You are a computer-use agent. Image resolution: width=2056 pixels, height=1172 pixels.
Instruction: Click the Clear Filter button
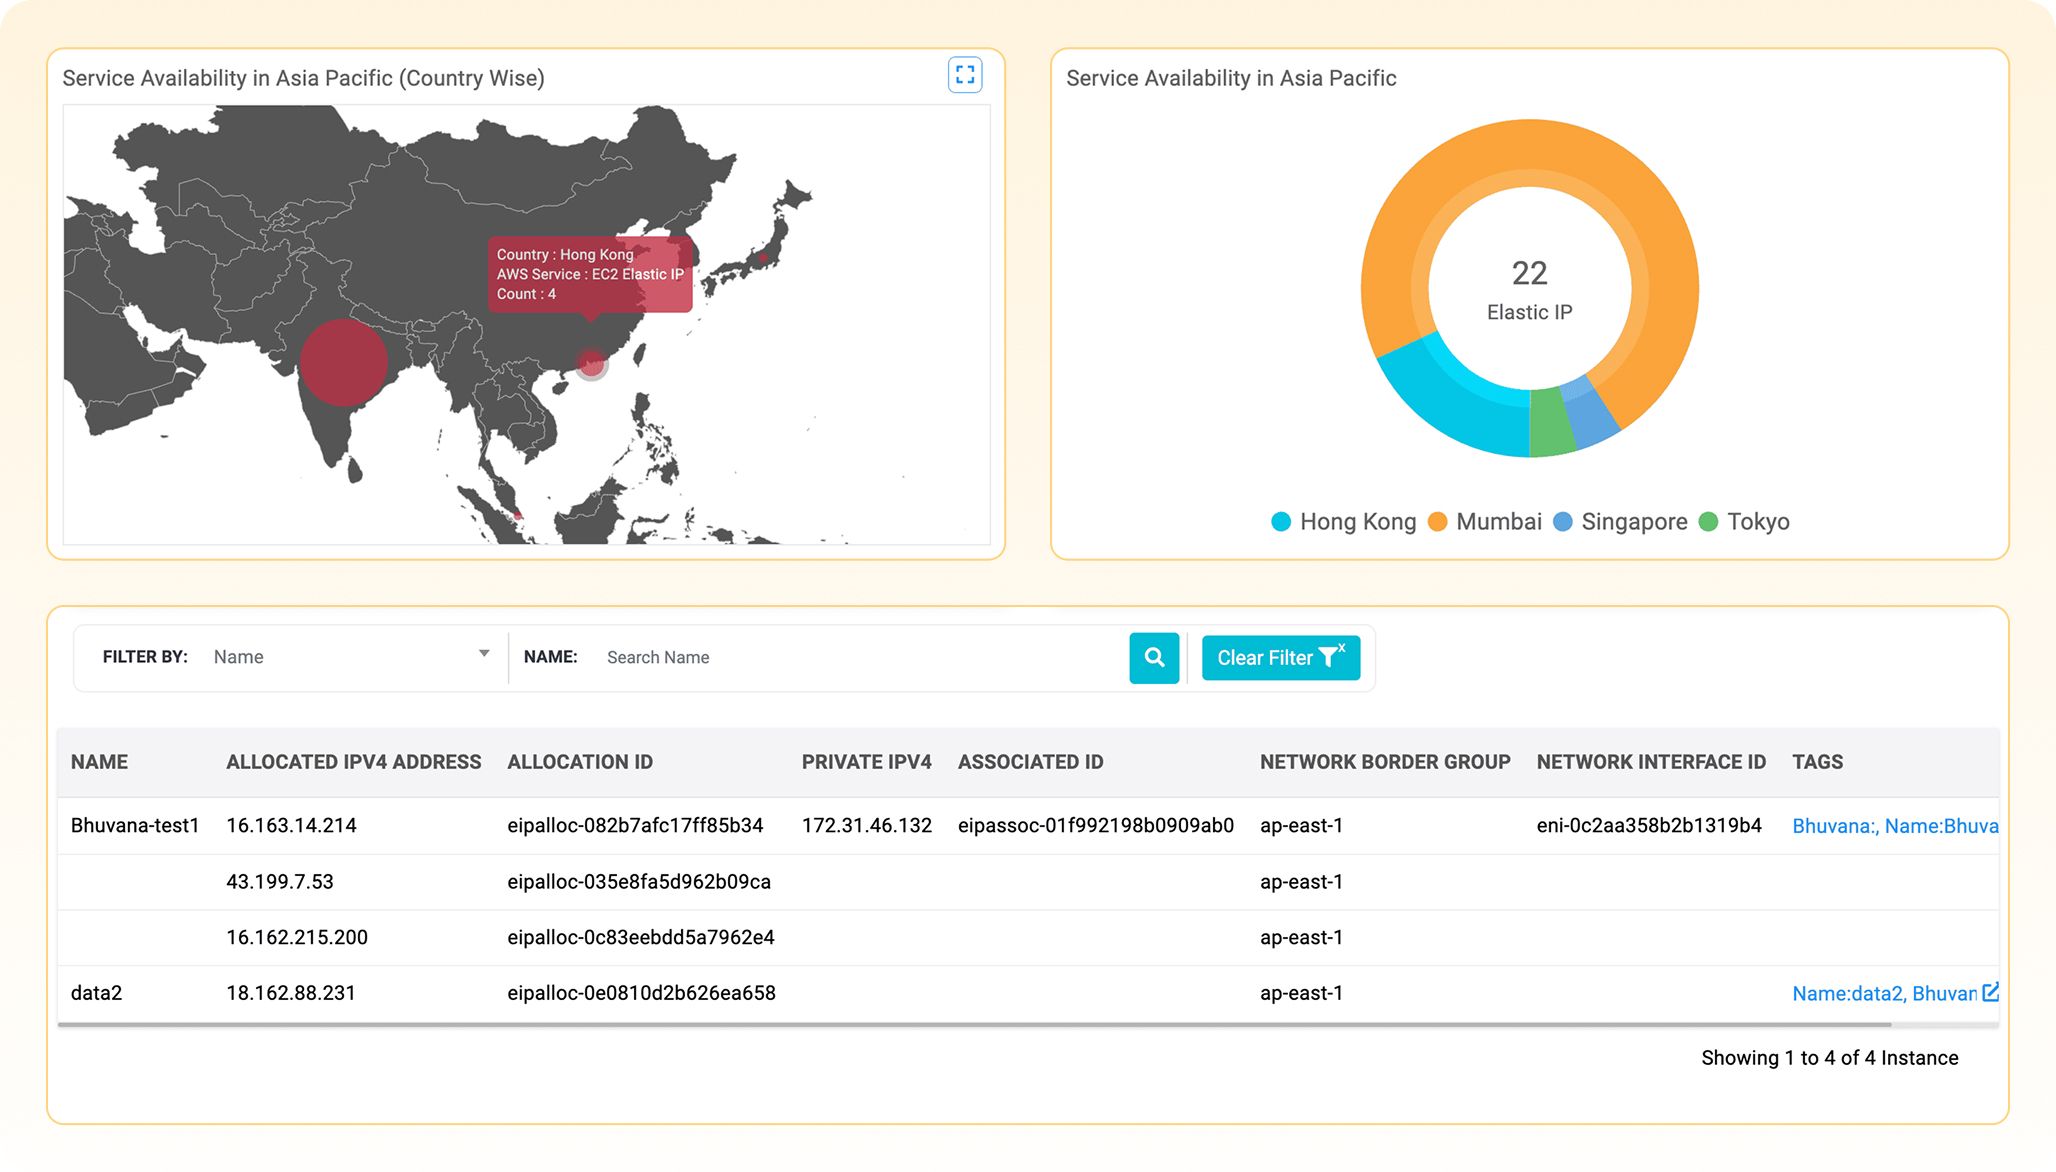1281,657
